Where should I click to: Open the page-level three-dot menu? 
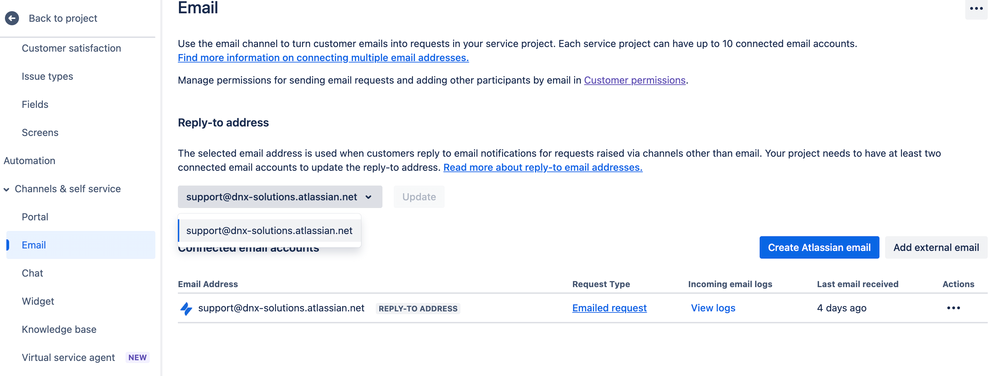[976, 9]
